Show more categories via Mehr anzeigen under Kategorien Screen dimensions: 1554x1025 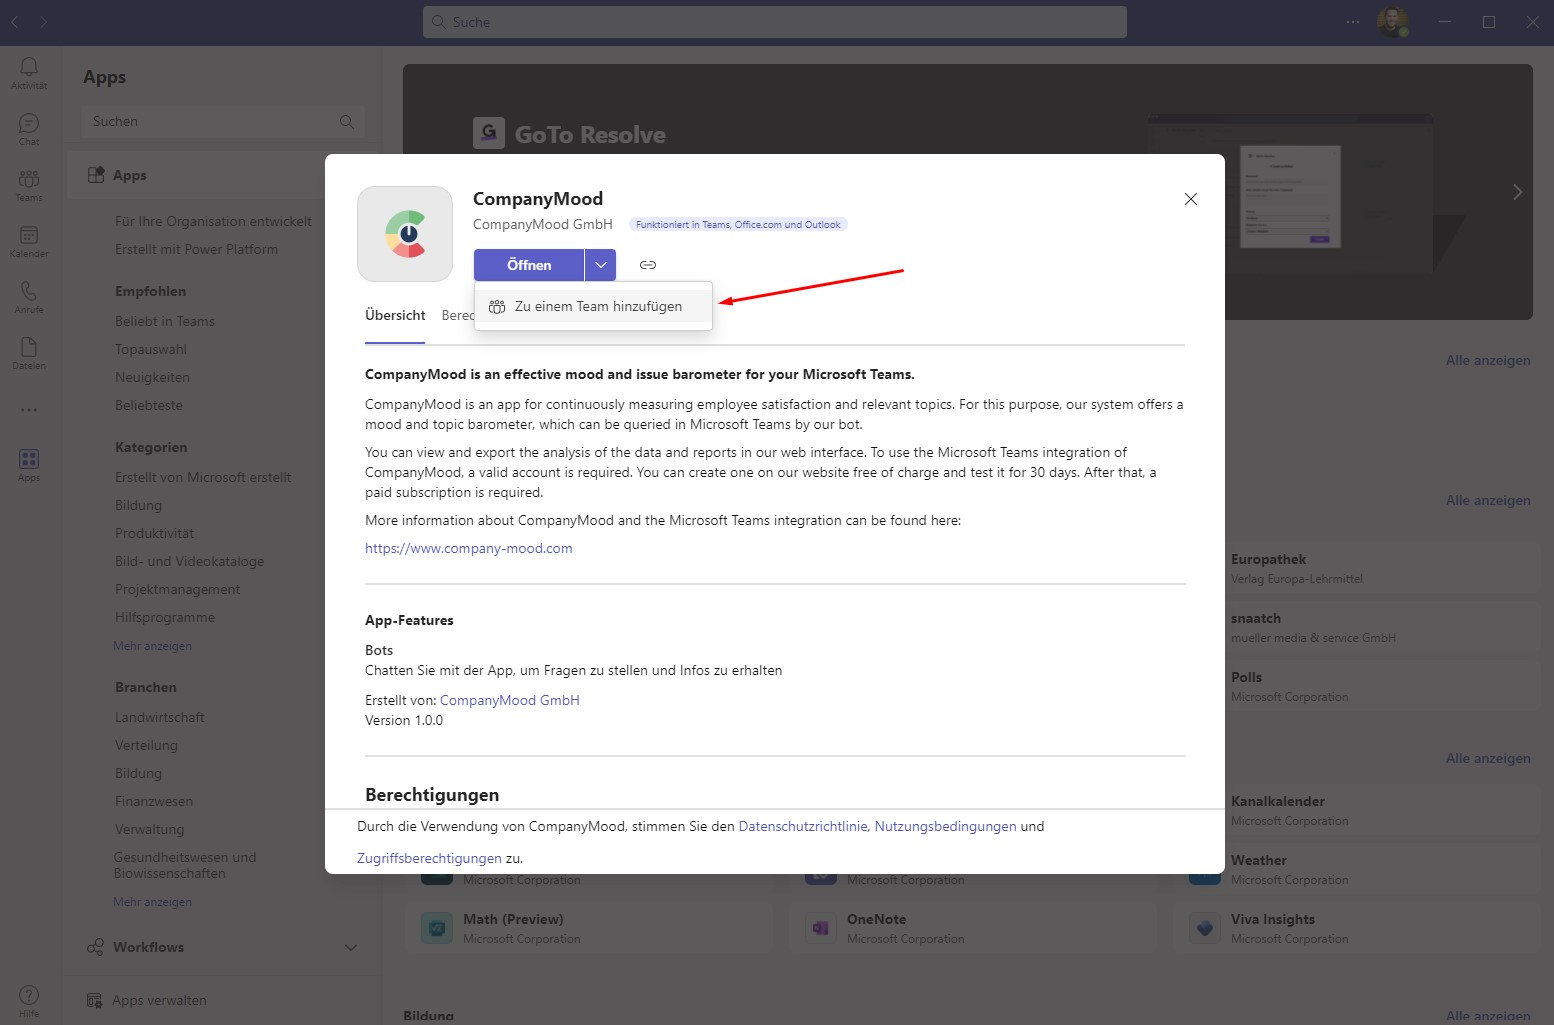[x=152, y=646]
